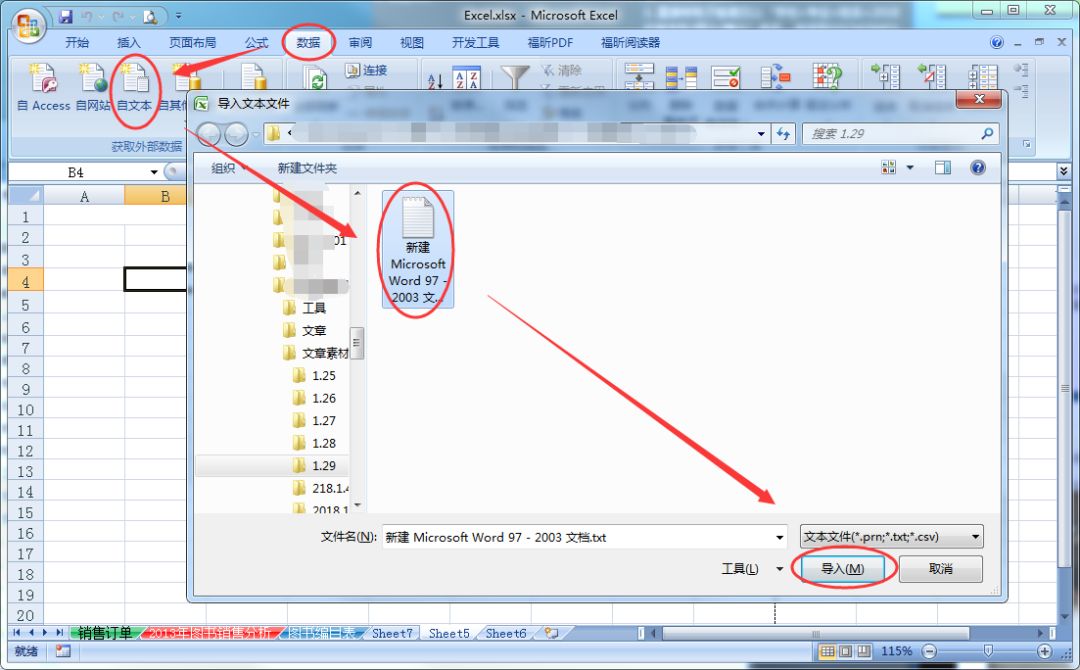Click print preview icon in quick access toolbar
Image resolution: width=1080 pixels, height=670 pixels.
click(150, 16)
